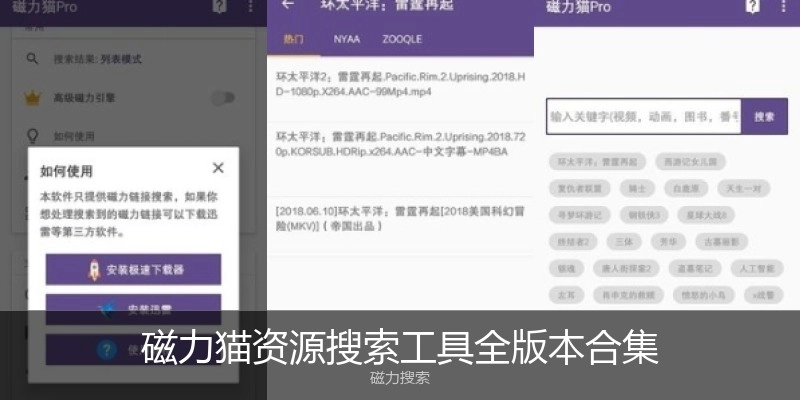The height and width of the screenshot is (400, 800).
Task: Select the 人工智能 keyword chip
Action: coord(757,268)
